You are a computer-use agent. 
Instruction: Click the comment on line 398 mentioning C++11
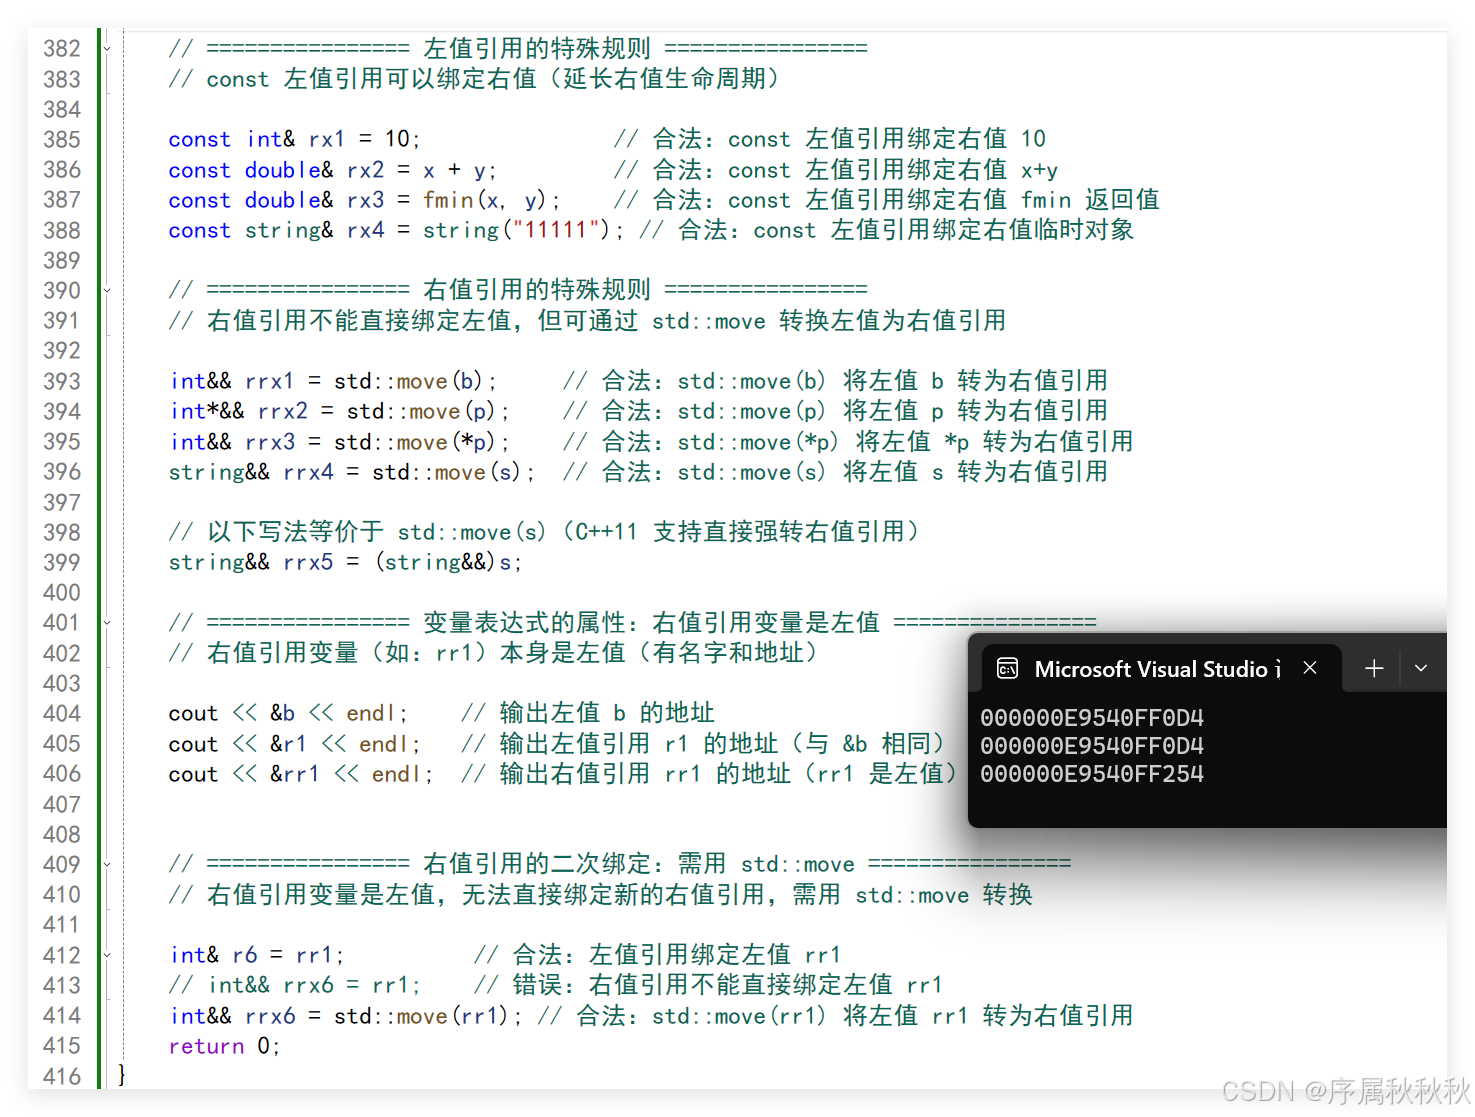(545, 532)
